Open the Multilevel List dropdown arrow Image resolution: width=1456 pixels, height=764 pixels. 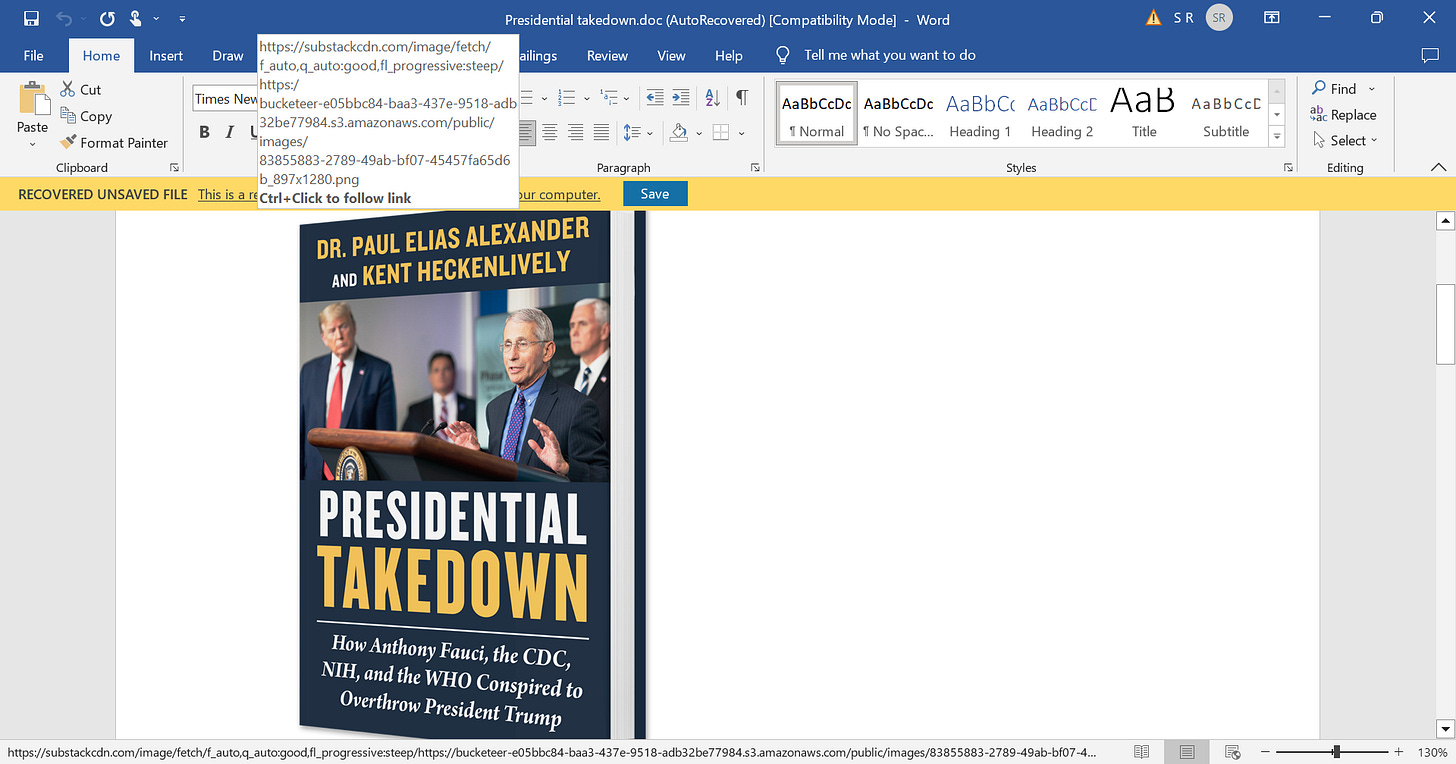click(627, 98)
